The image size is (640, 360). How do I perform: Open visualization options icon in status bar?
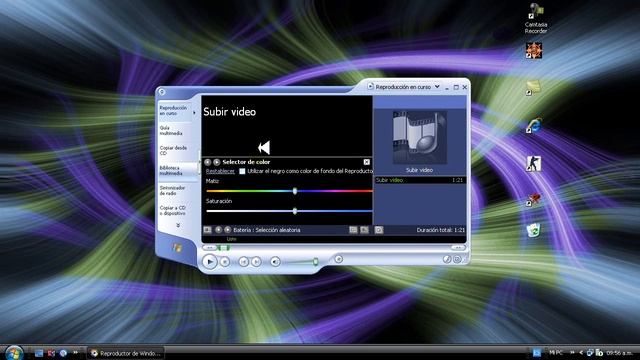[x=207, y=230]
